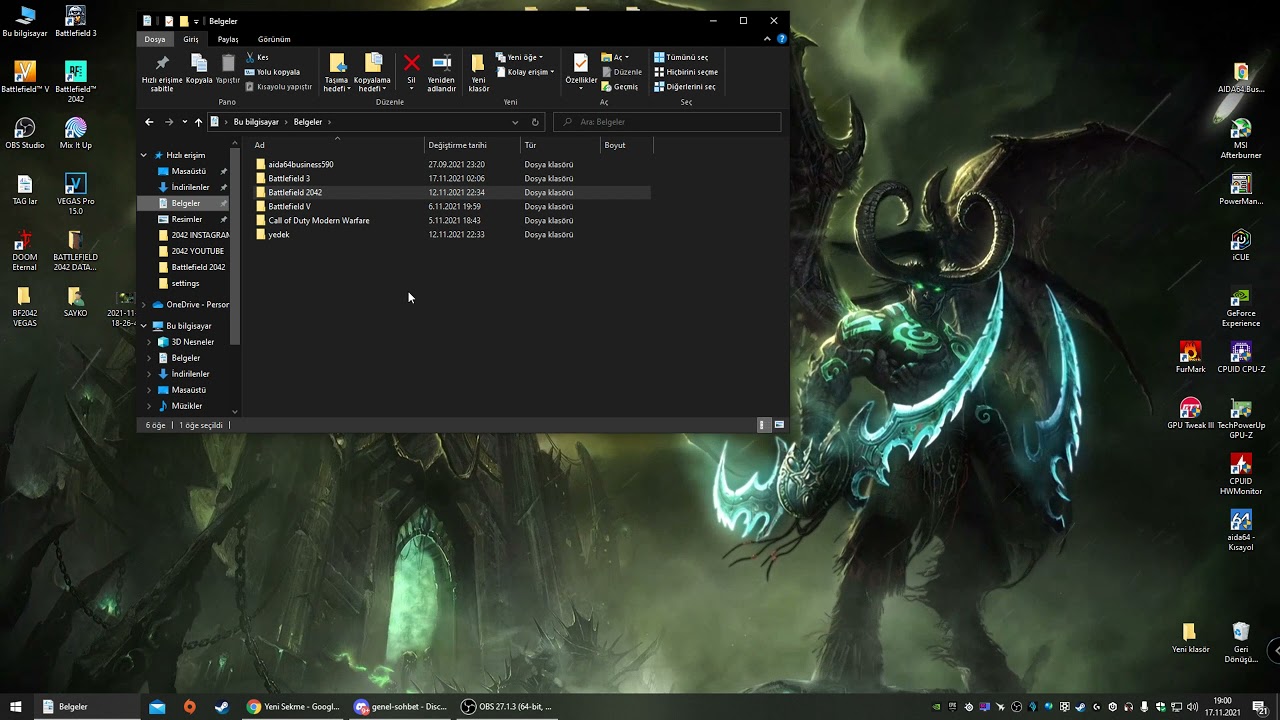Open the Kolay erişim dropdown
The height and width of the screenshot is (720, 1280).
pyautogui.click(x=525, y=72)
